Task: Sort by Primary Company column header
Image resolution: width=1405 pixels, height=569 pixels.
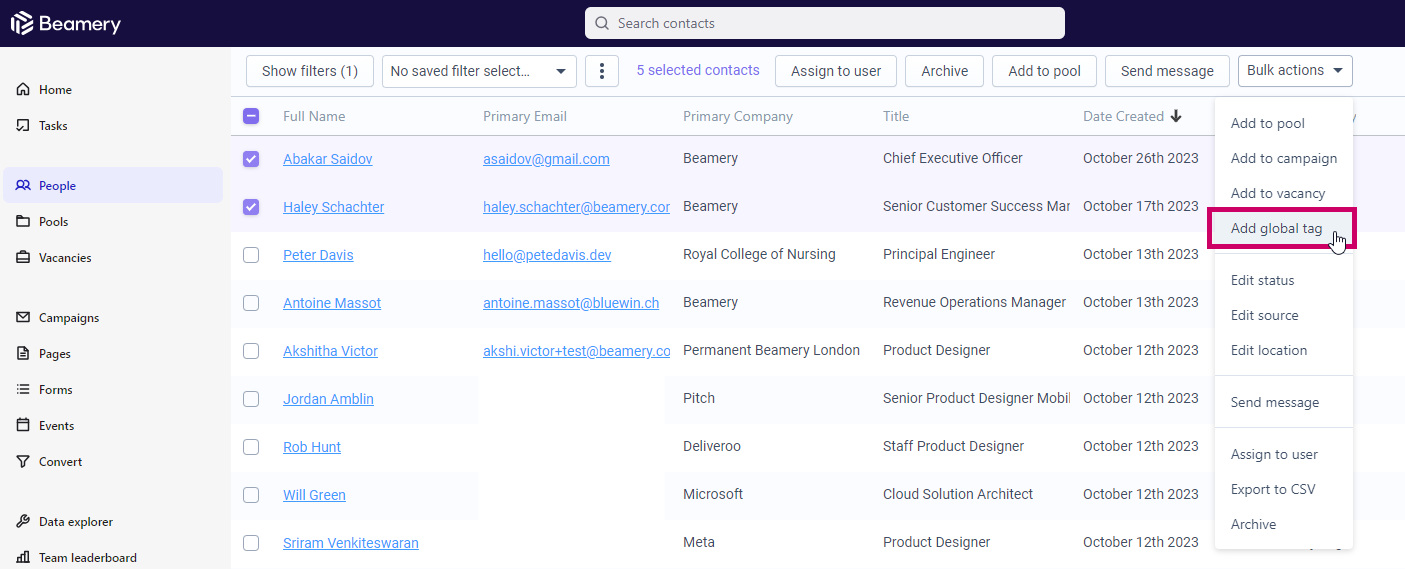Action: click(x=738, y=116)
